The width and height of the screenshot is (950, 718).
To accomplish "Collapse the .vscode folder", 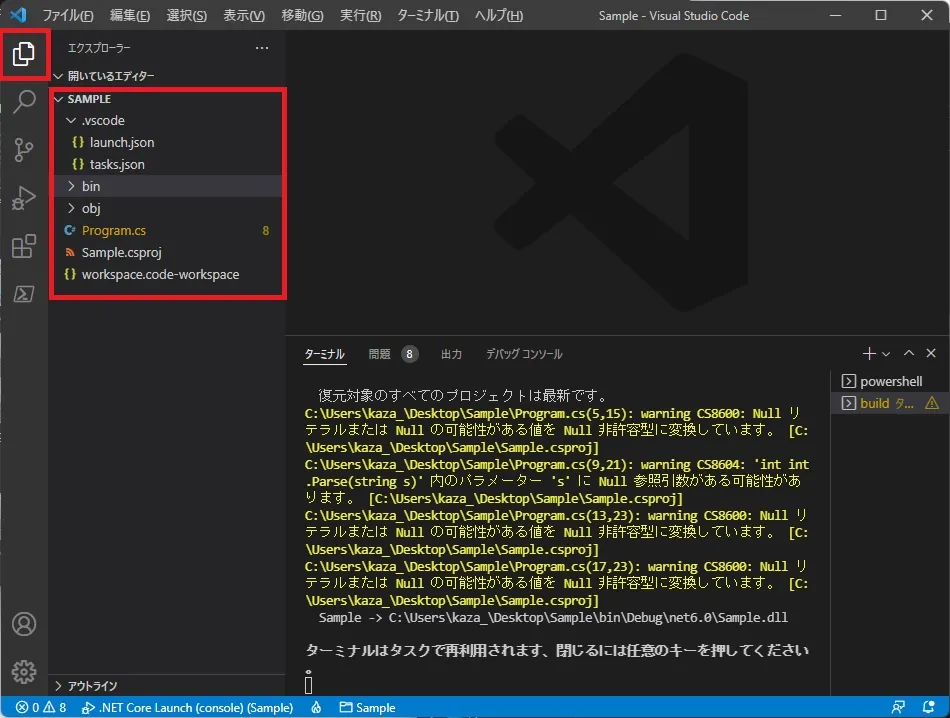I will [70, 121].
